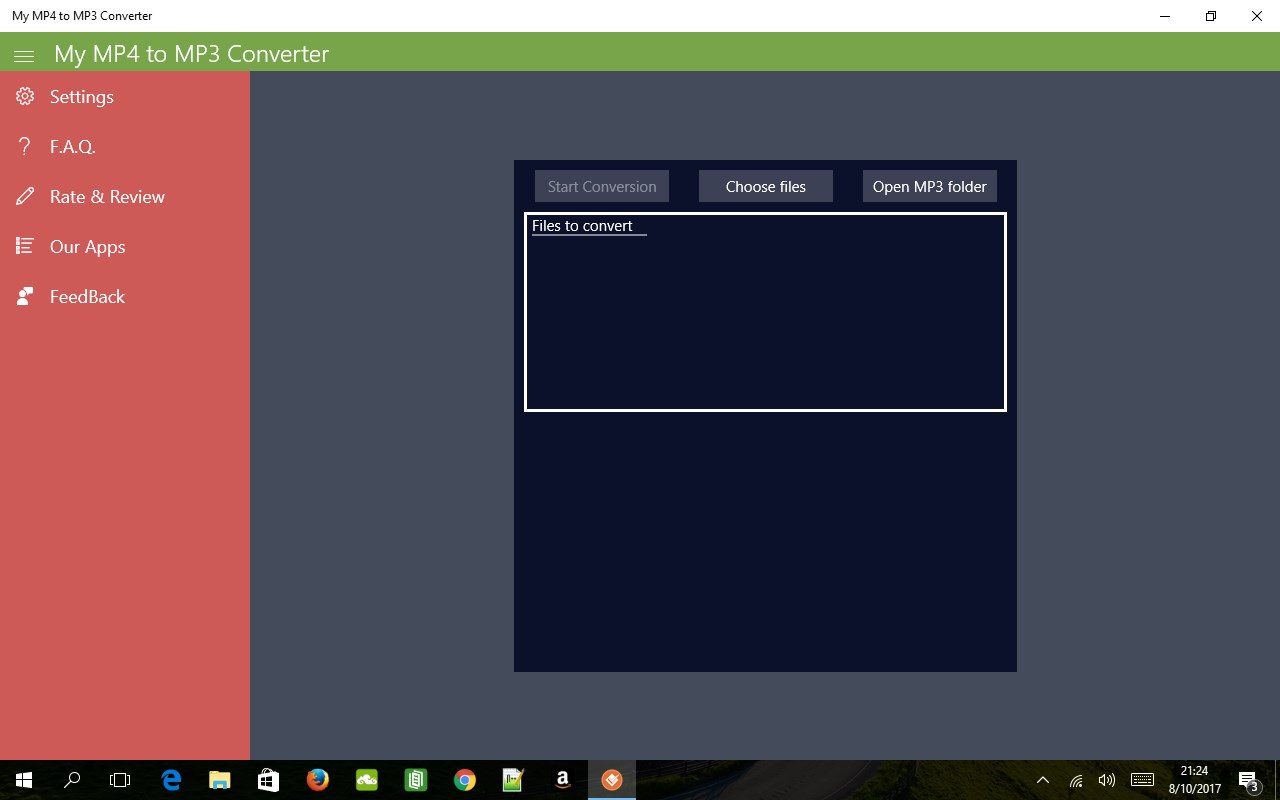
Task: Click the touch keyboard icon in system tray
Action: coord(1141,780)
